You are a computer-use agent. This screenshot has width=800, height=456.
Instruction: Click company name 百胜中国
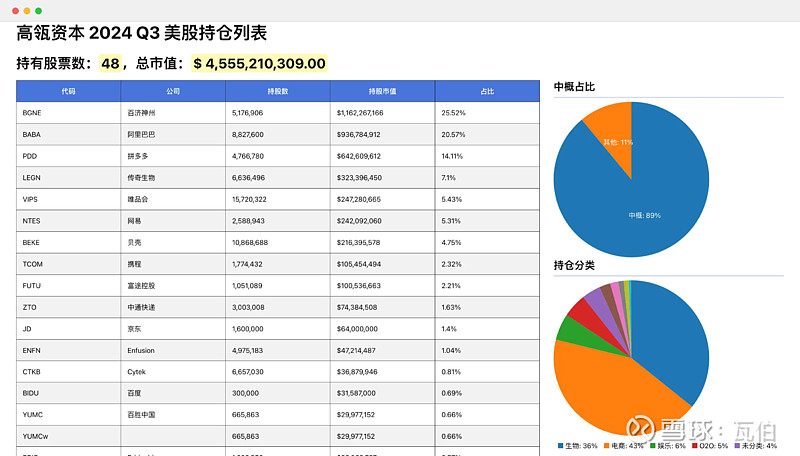[x=141, y=415]
